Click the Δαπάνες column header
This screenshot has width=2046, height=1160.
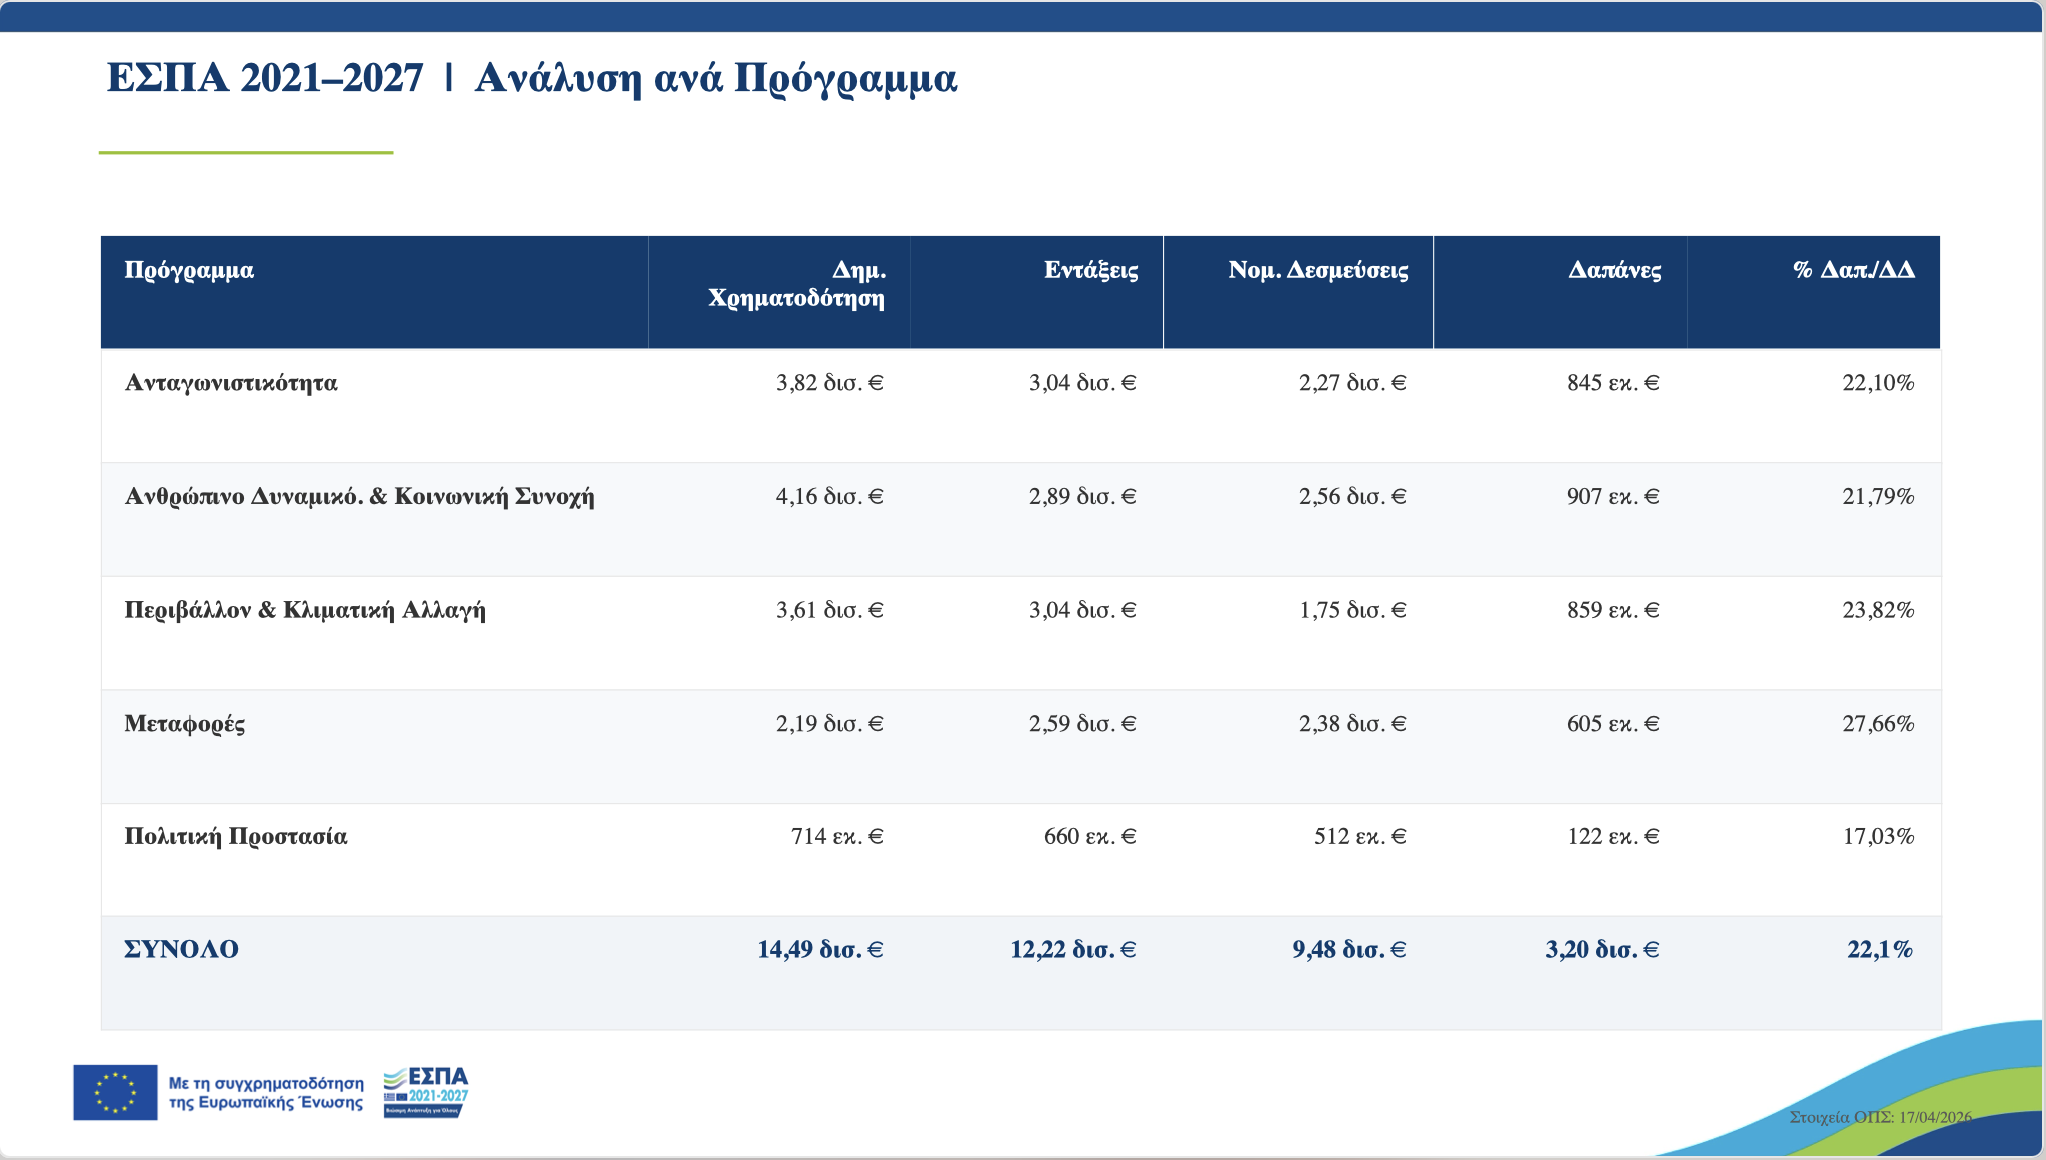pyautogui.click(x=1614, y=270)
